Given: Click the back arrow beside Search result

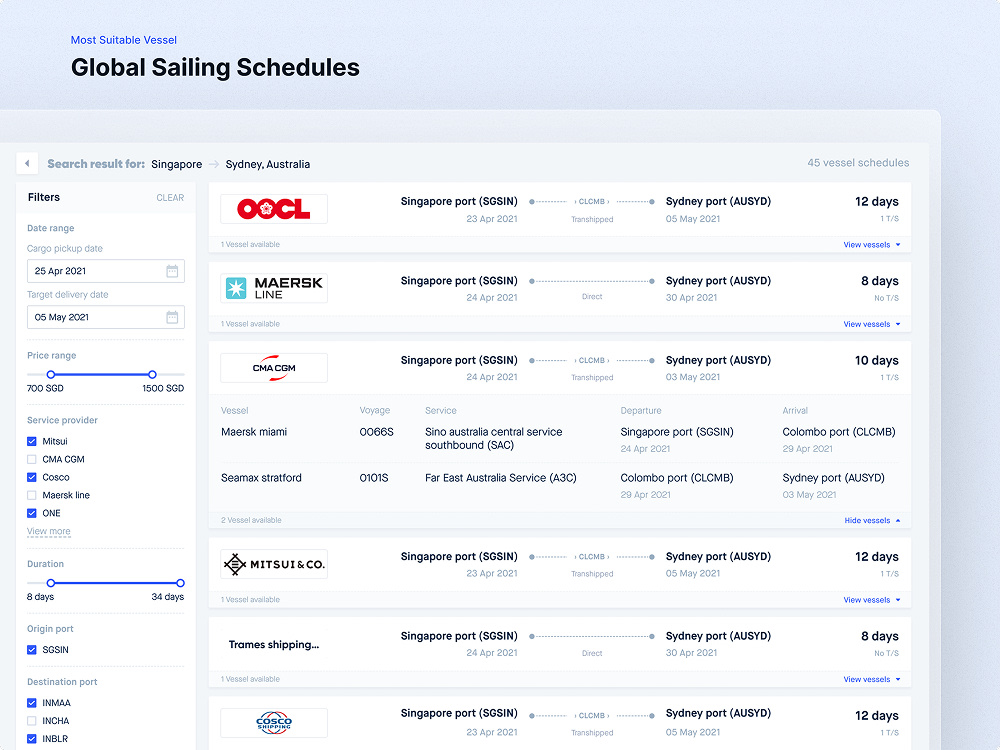Looking at the screenshot, I should pyautogui.click(x=27, y=164).
